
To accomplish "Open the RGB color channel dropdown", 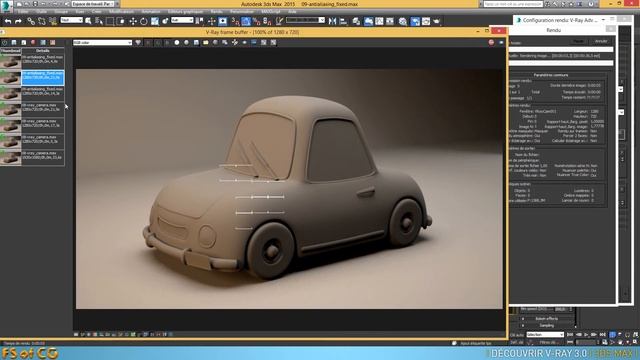I will [102, 42].
